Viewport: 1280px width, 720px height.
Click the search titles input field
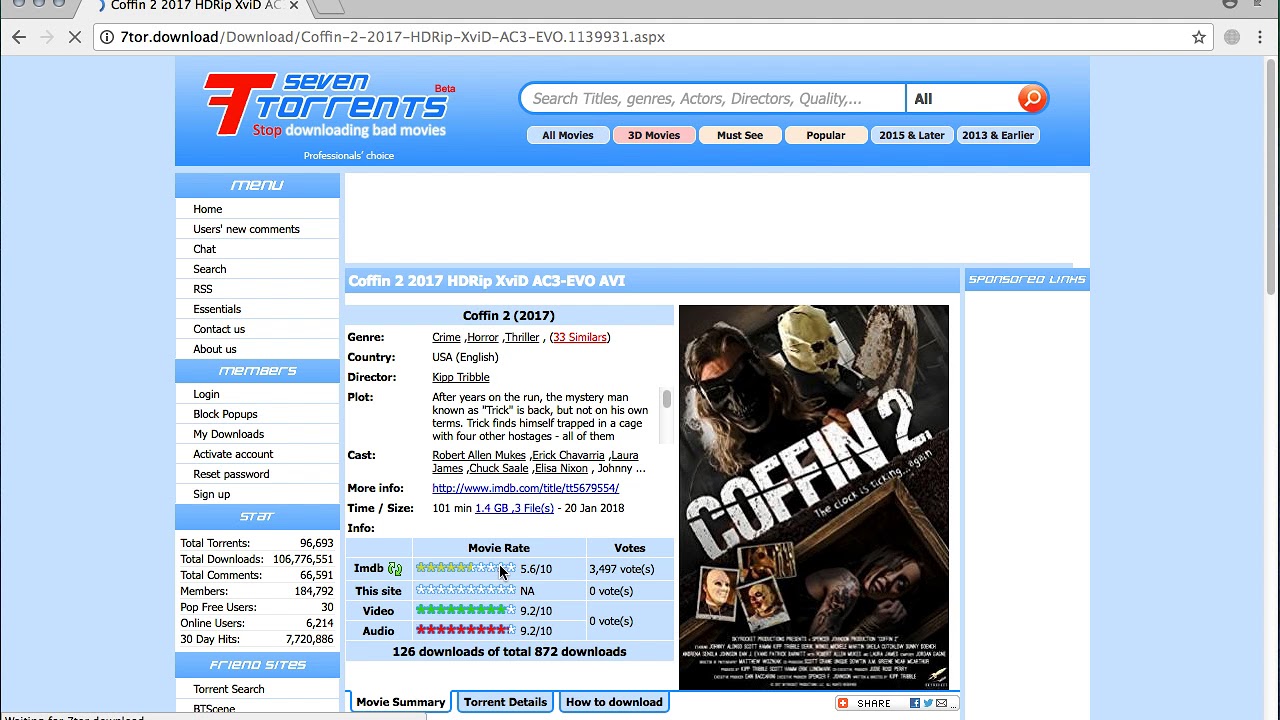click(x=712, y=99)
